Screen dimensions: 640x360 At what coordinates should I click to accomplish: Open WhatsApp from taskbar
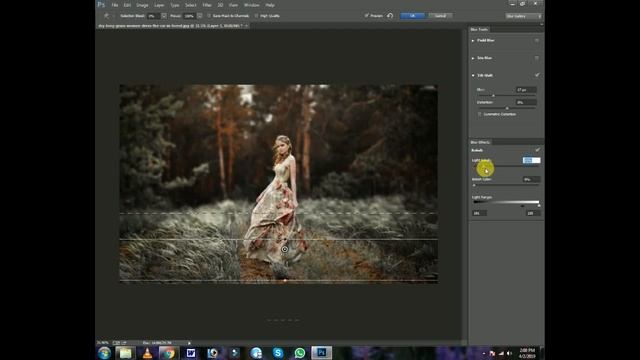click(300, 353)
